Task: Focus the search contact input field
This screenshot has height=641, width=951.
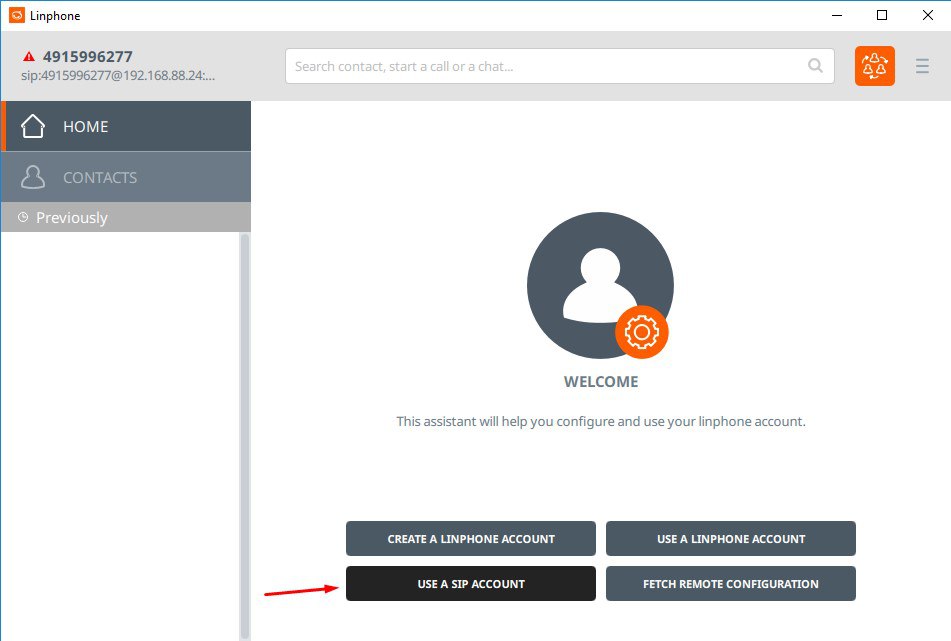Action: [x=560, y=66]
